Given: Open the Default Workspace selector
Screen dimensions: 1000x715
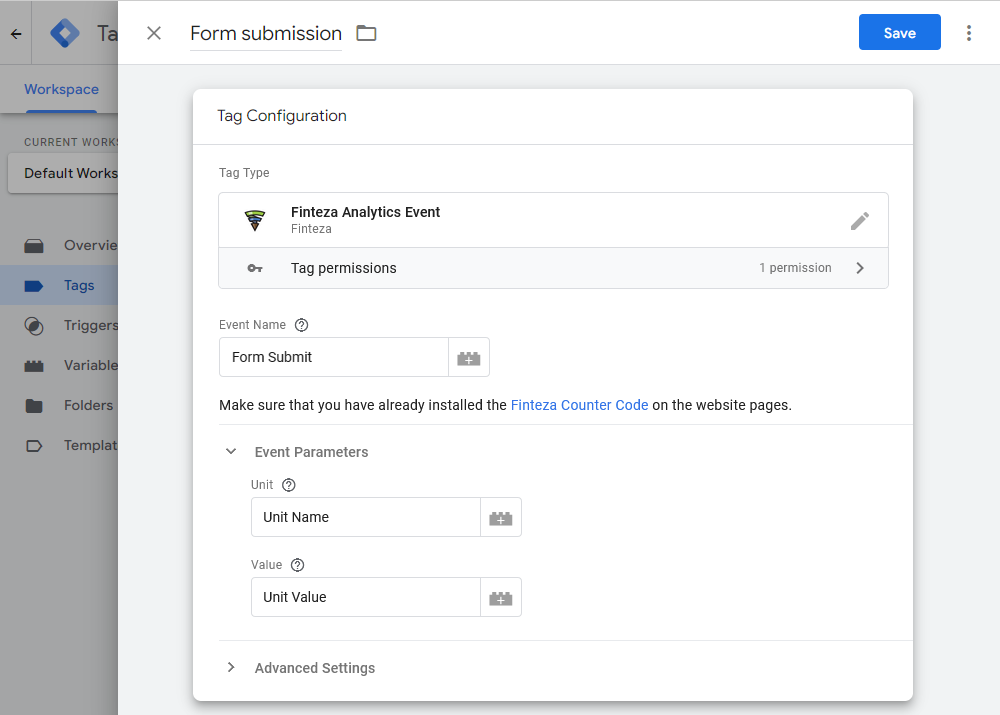Looking at the screenshot, I should [x=63, y=173].
